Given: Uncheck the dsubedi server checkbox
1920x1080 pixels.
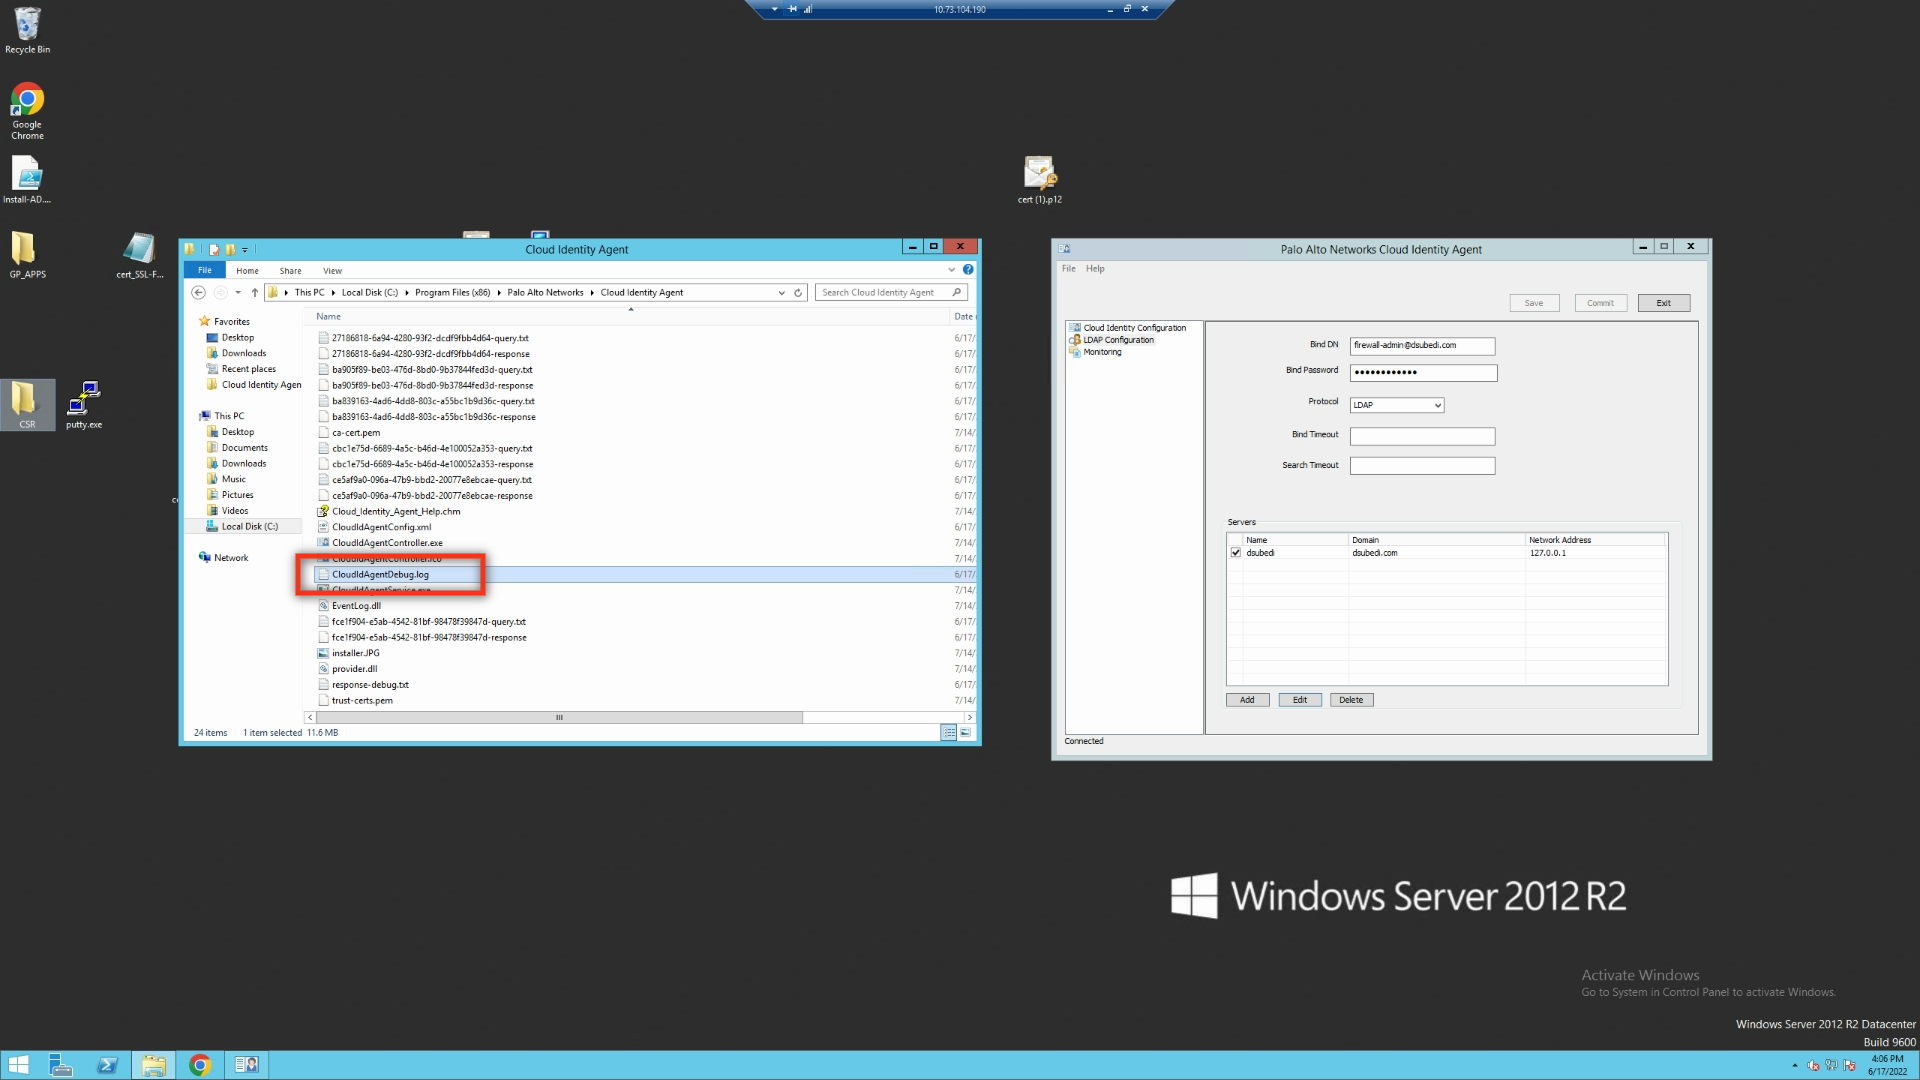Looking at the screenshot, I should pyautogui.click(x=1236, y=553).
